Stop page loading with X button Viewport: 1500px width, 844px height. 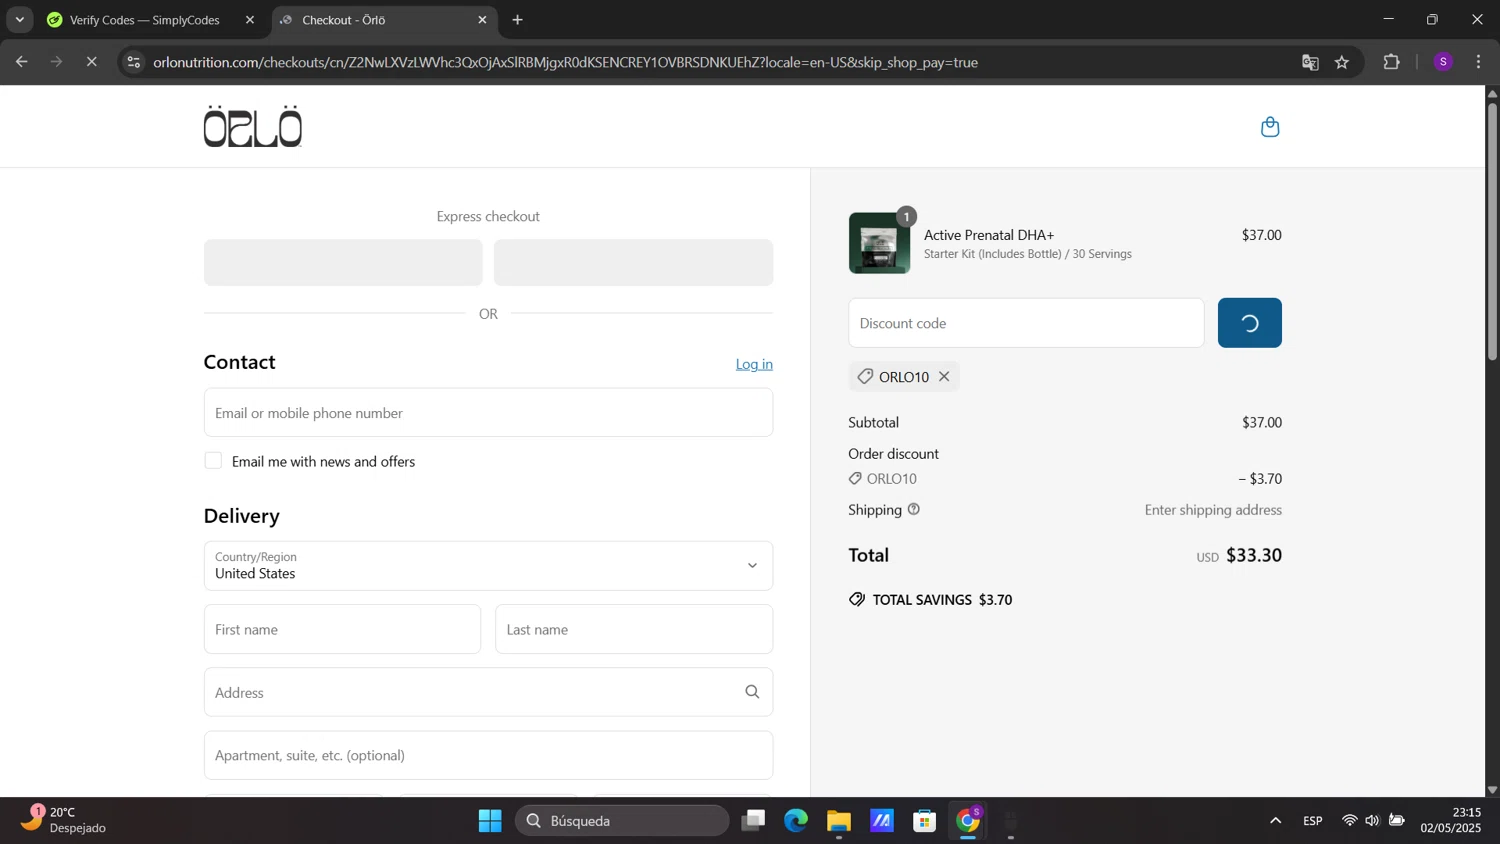(x=91, y=62)
